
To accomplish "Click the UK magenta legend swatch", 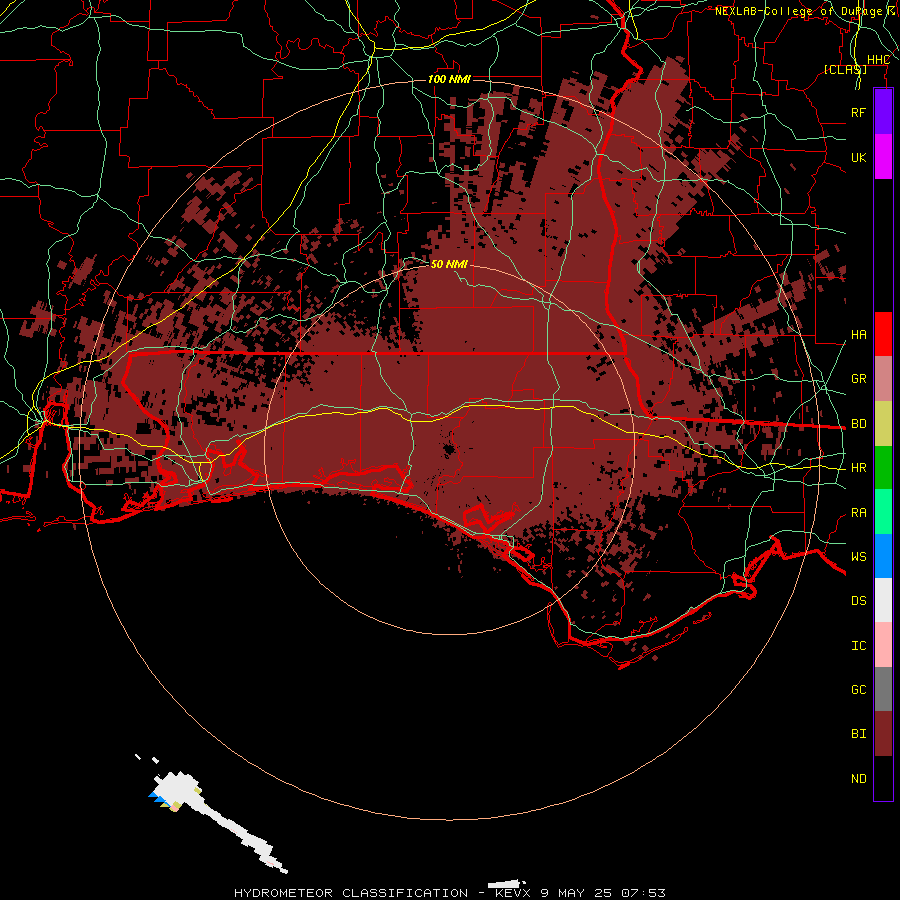I will pos(883,157).
